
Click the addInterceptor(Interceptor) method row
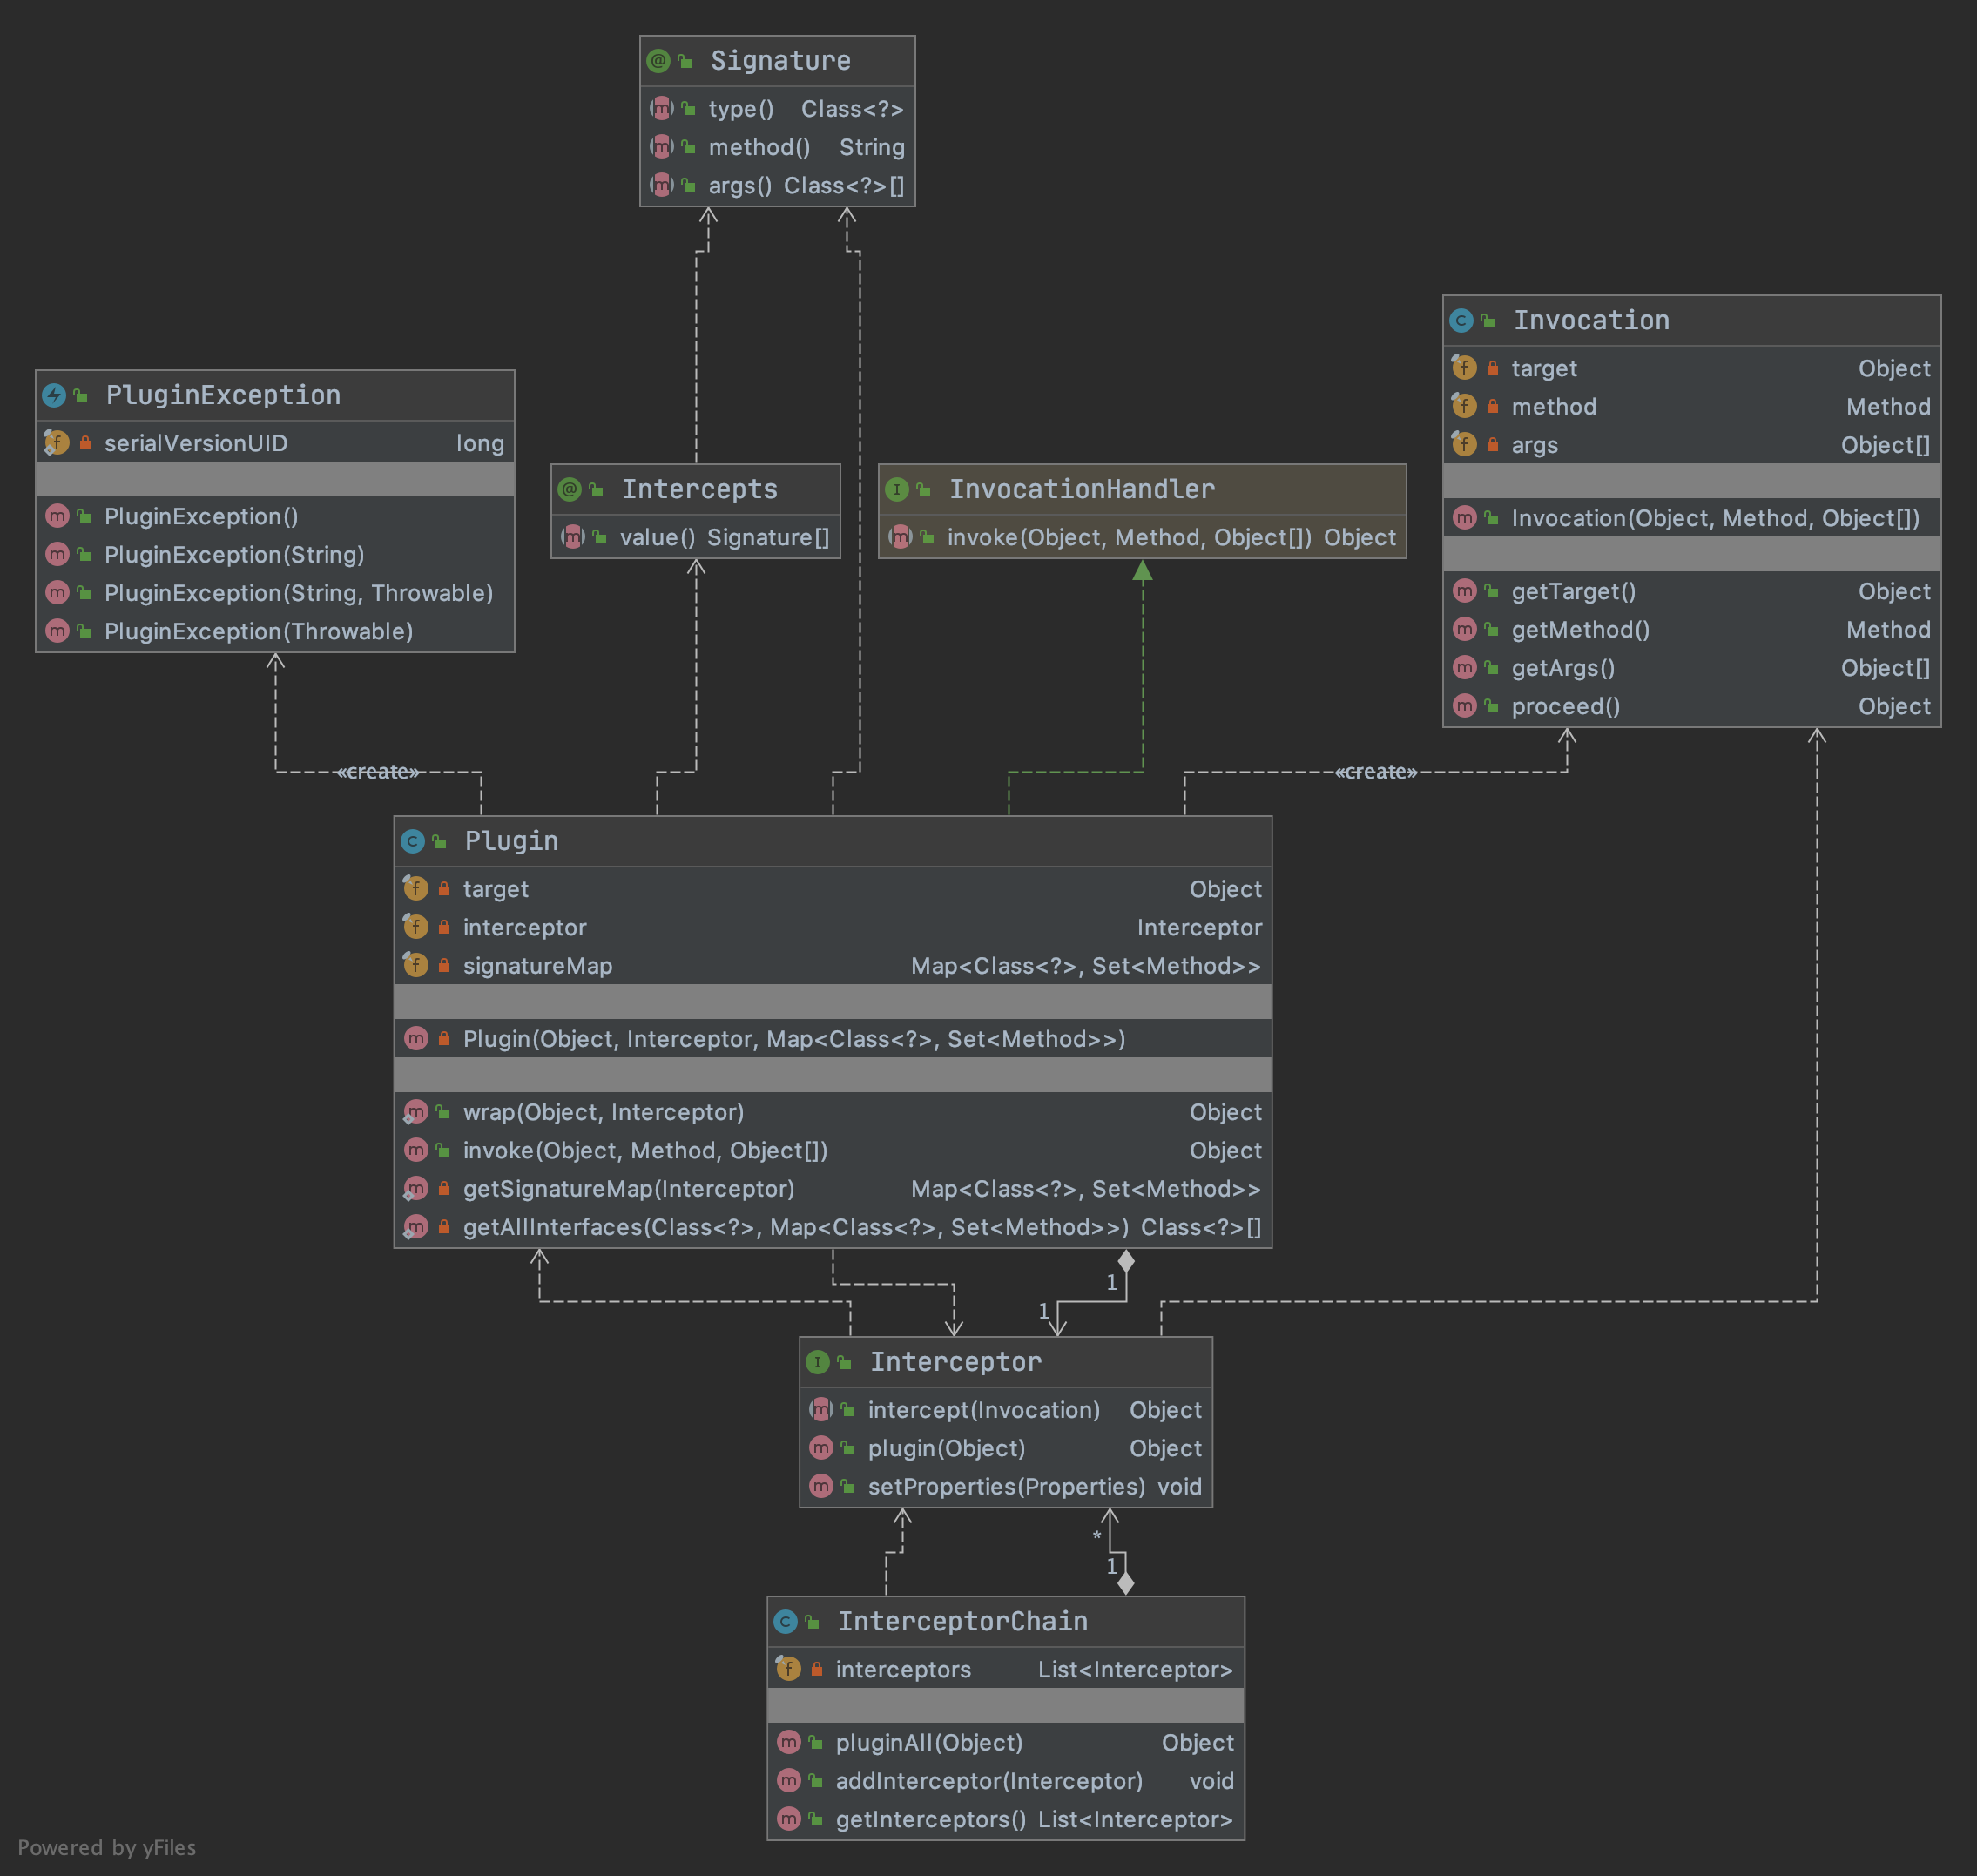1005,1781
